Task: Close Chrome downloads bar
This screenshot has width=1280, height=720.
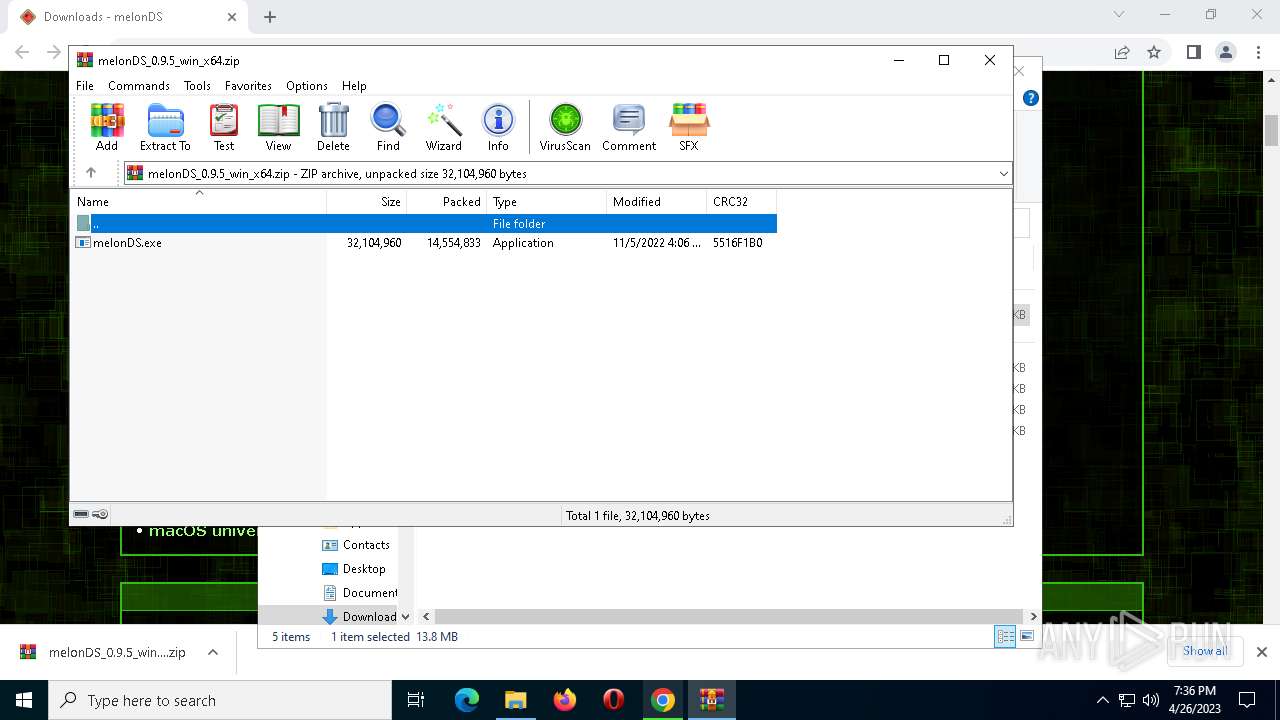Action: coord(1261,652)
